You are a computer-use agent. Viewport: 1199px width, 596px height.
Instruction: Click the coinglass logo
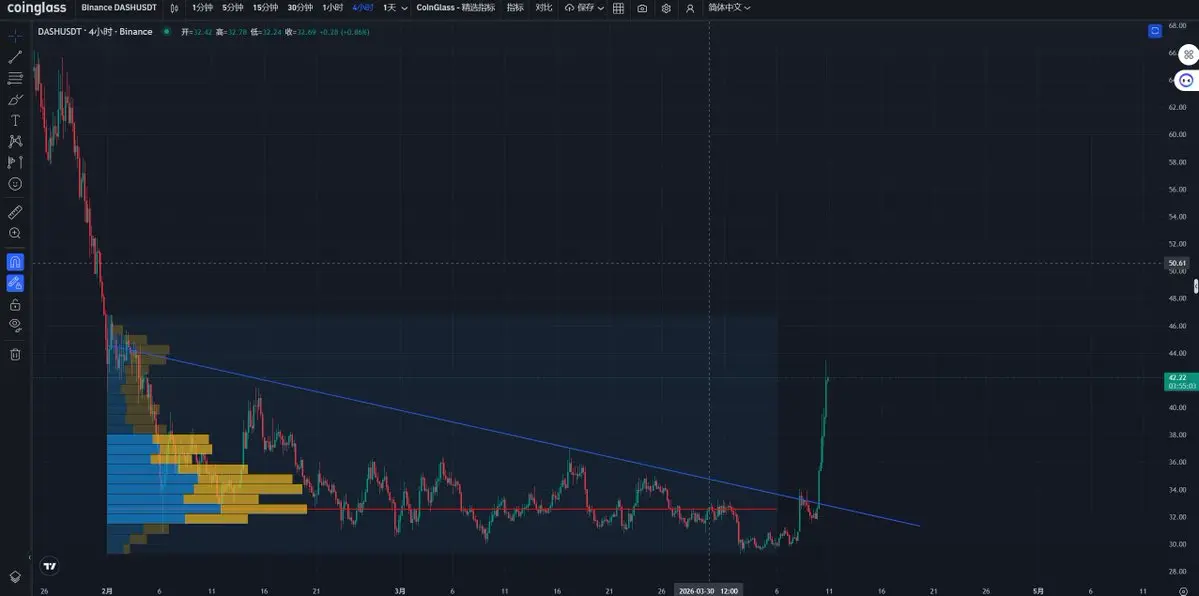click(x=37, y=8)
